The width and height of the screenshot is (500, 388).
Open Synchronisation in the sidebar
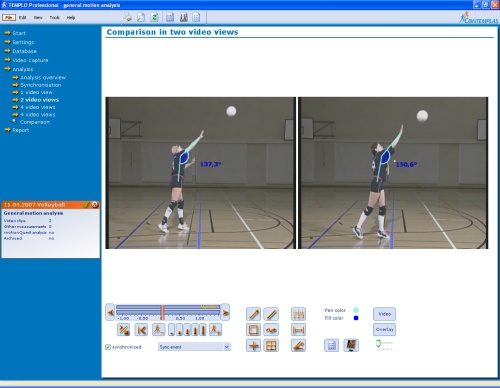(40, 85)
